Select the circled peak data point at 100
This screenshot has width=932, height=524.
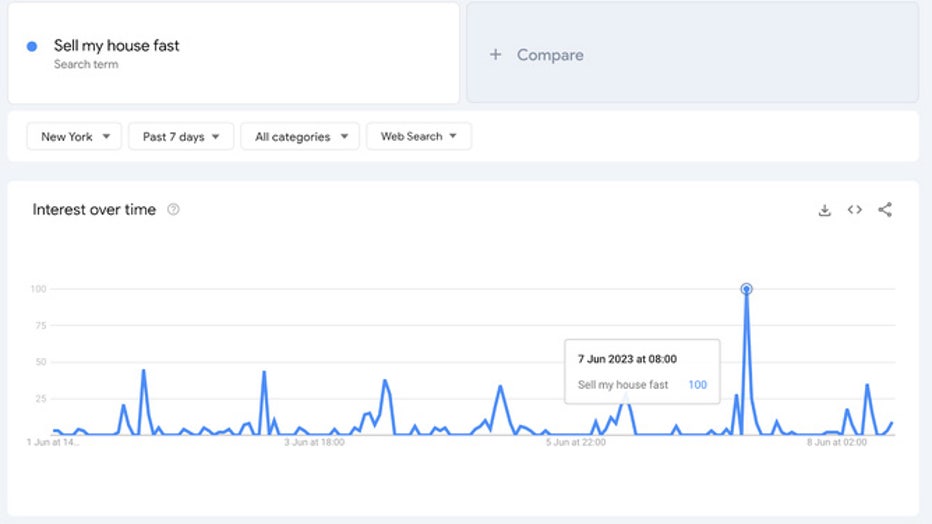coord(746,289)
